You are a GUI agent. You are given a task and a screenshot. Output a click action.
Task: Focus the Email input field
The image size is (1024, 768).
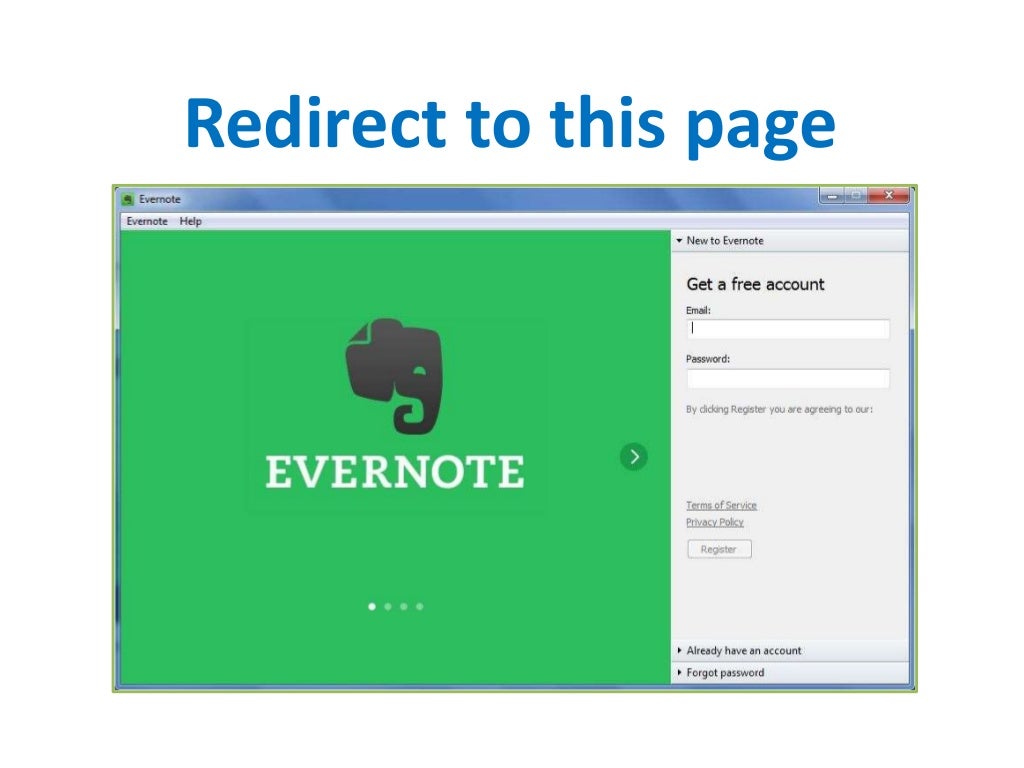tap(788, 329)
